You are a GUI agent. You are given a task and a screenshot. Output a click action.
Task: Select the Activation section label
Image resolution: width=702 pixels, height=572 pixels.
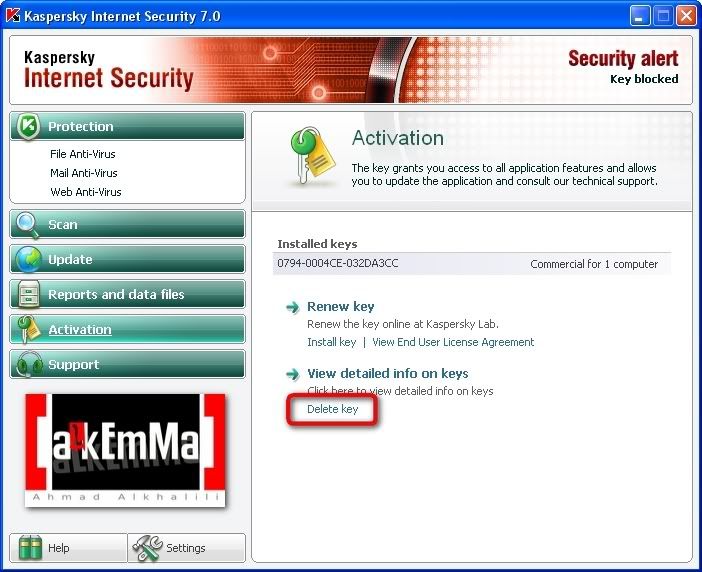pos(80,329)
